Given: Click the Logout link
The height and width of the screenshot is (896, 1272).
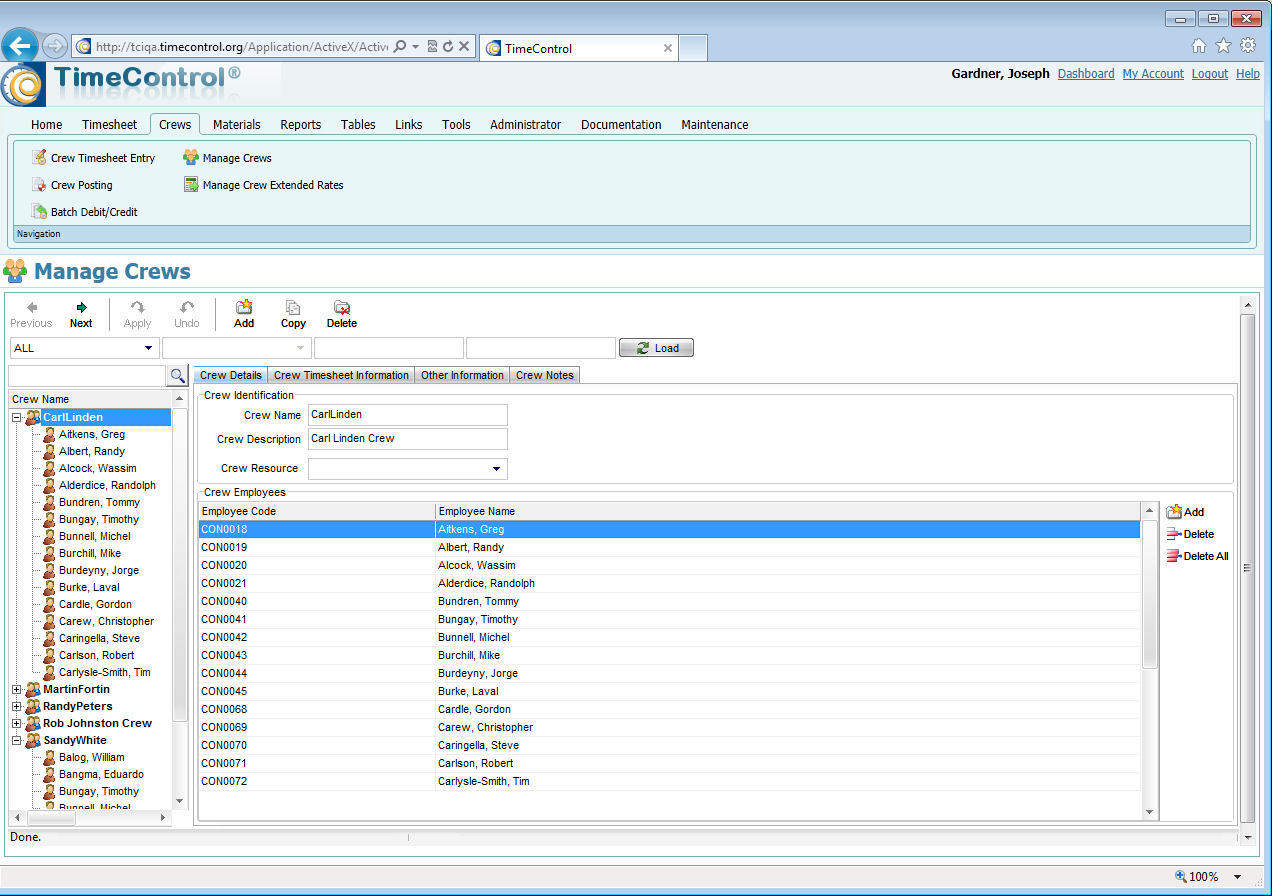Looking at the screenshot, I should (x=1210, y=74).
